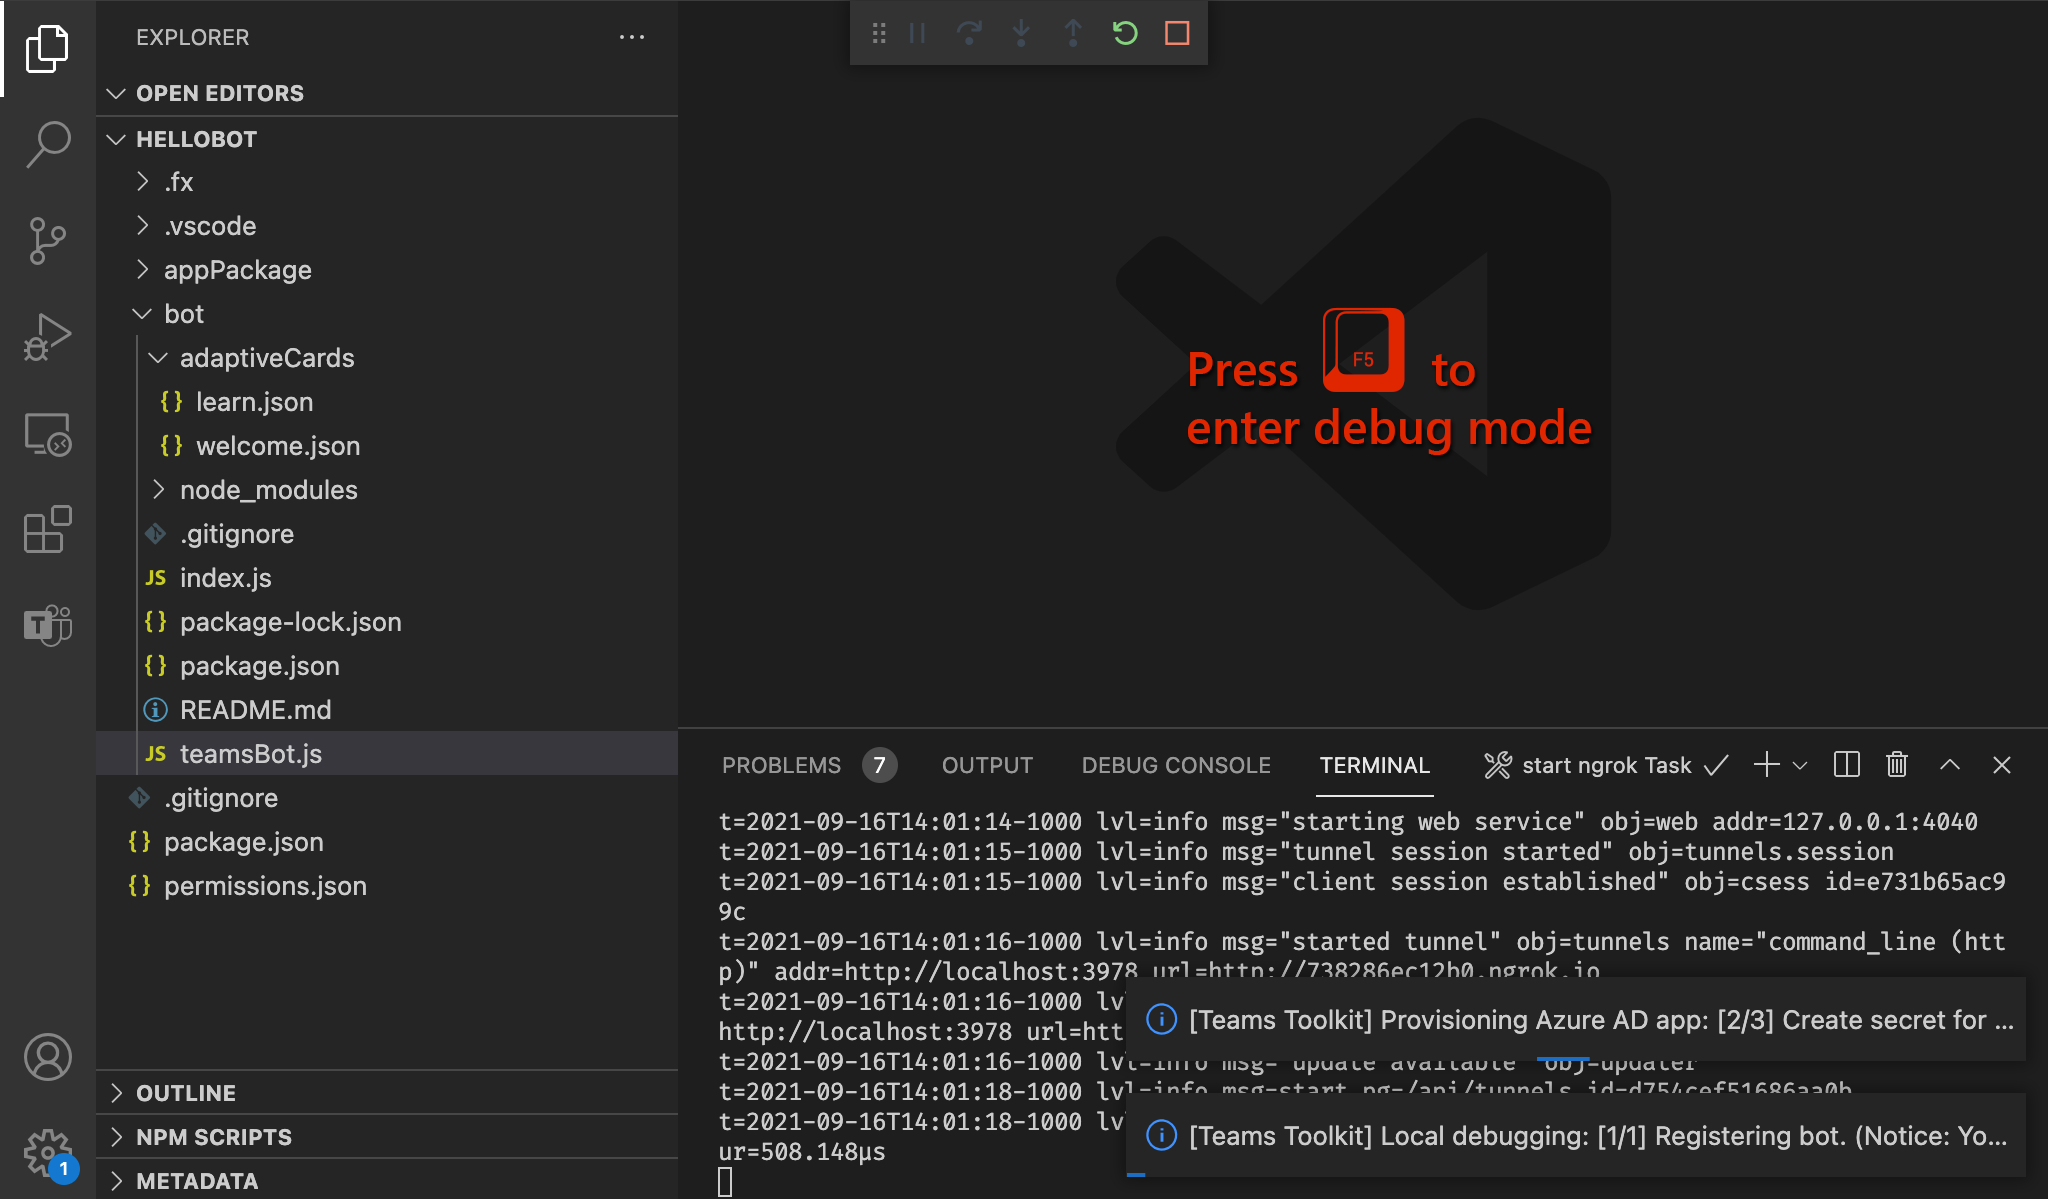Click the add new terminal button
This screenshot has height=1199, width=2048.
coord(1765,765)
